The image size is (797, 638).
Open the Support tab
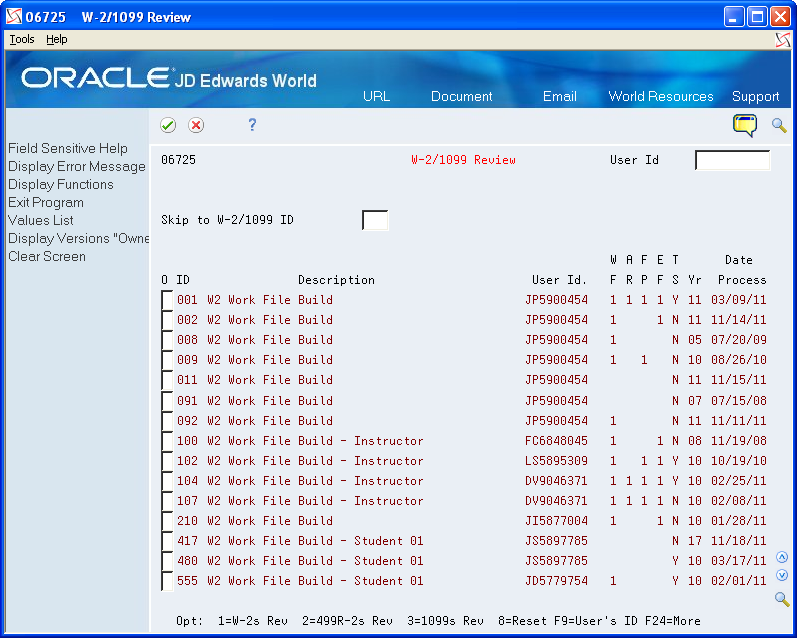point(755,97)
